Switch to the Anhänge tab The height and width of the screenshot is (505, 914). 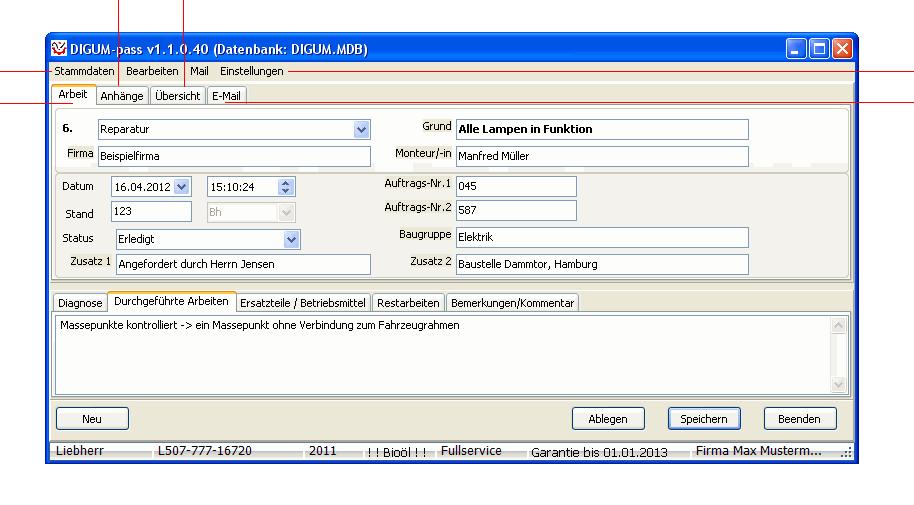coord(122,96)
